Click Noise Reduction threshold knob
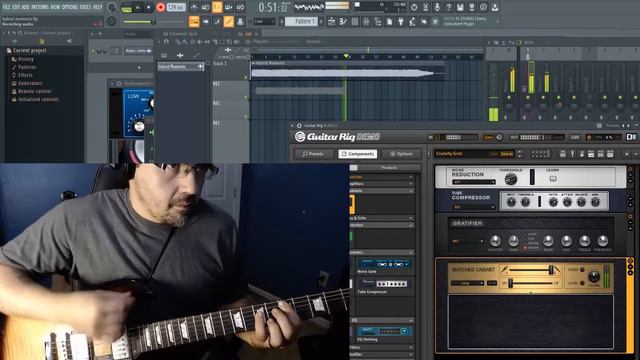 point(511,178)
